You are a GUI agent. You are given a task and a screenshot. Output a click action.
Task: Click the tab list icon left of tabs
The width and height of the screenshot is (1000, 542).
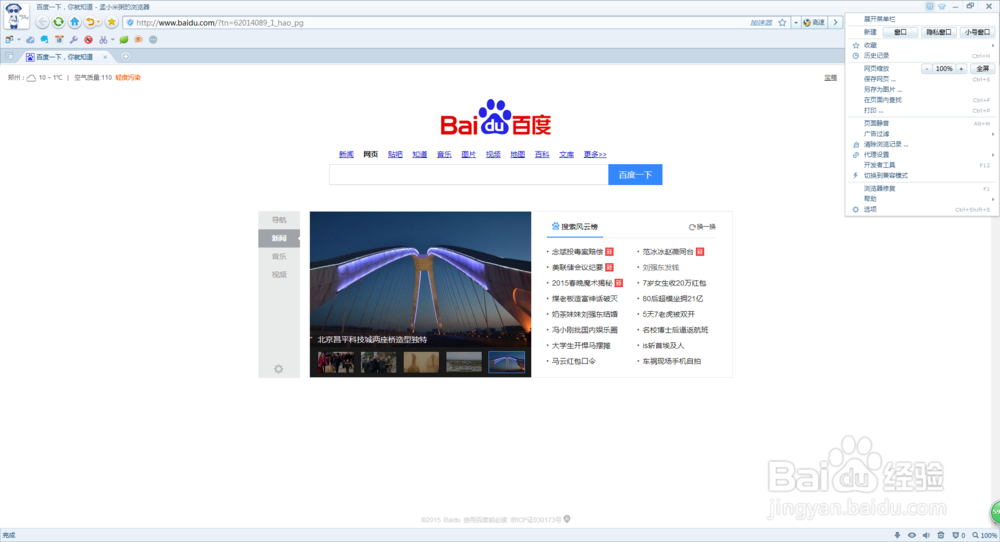[10, 57]
